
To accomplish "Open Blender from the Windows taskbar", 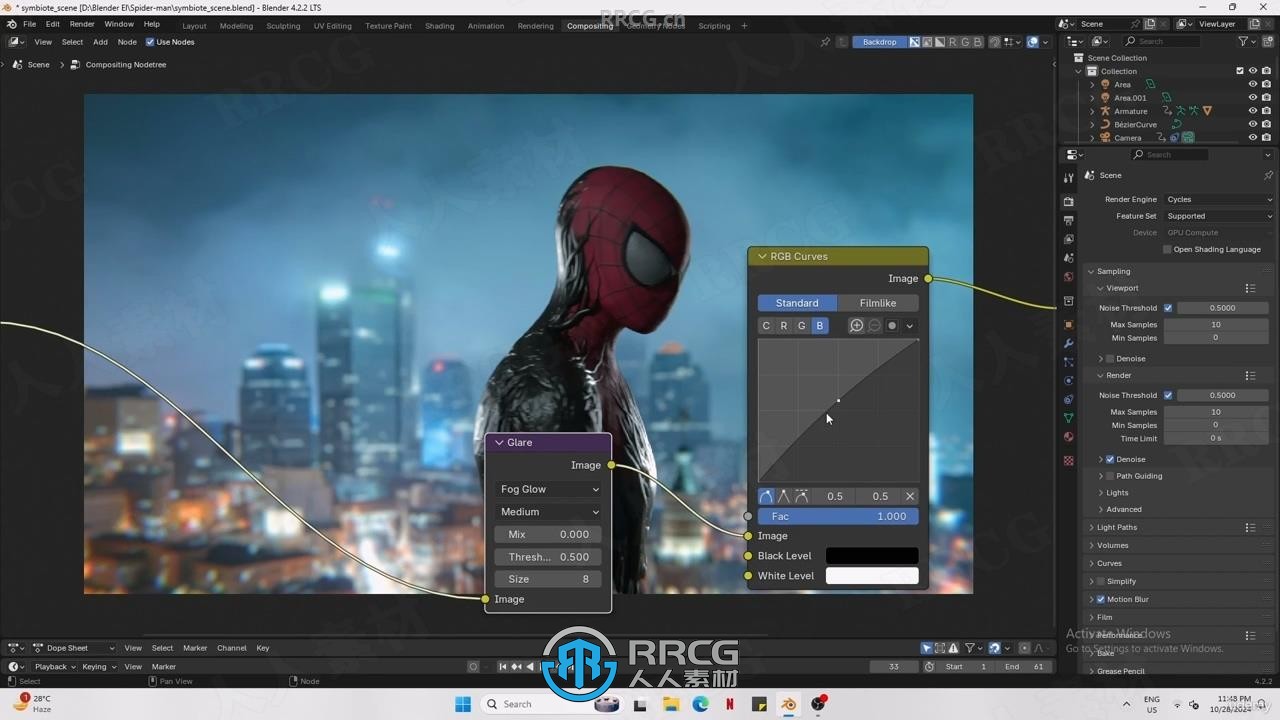I will point(789,704).
